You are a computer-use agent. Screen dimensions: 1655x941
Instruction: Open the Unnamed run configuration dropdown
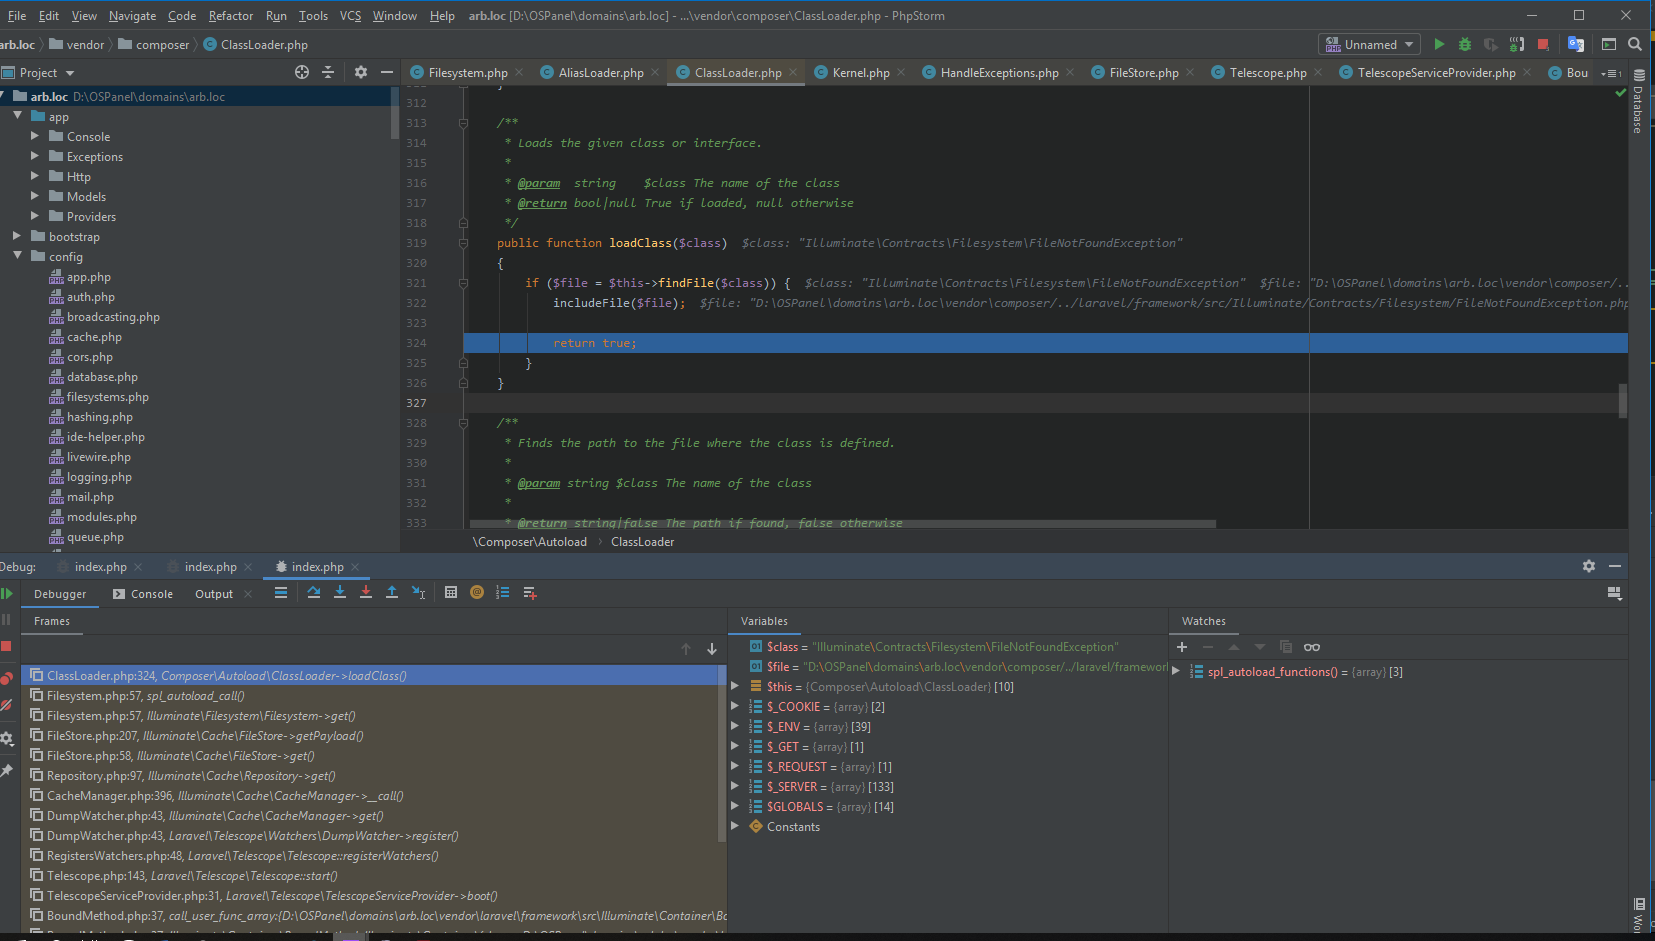[x=1370, y=45]
